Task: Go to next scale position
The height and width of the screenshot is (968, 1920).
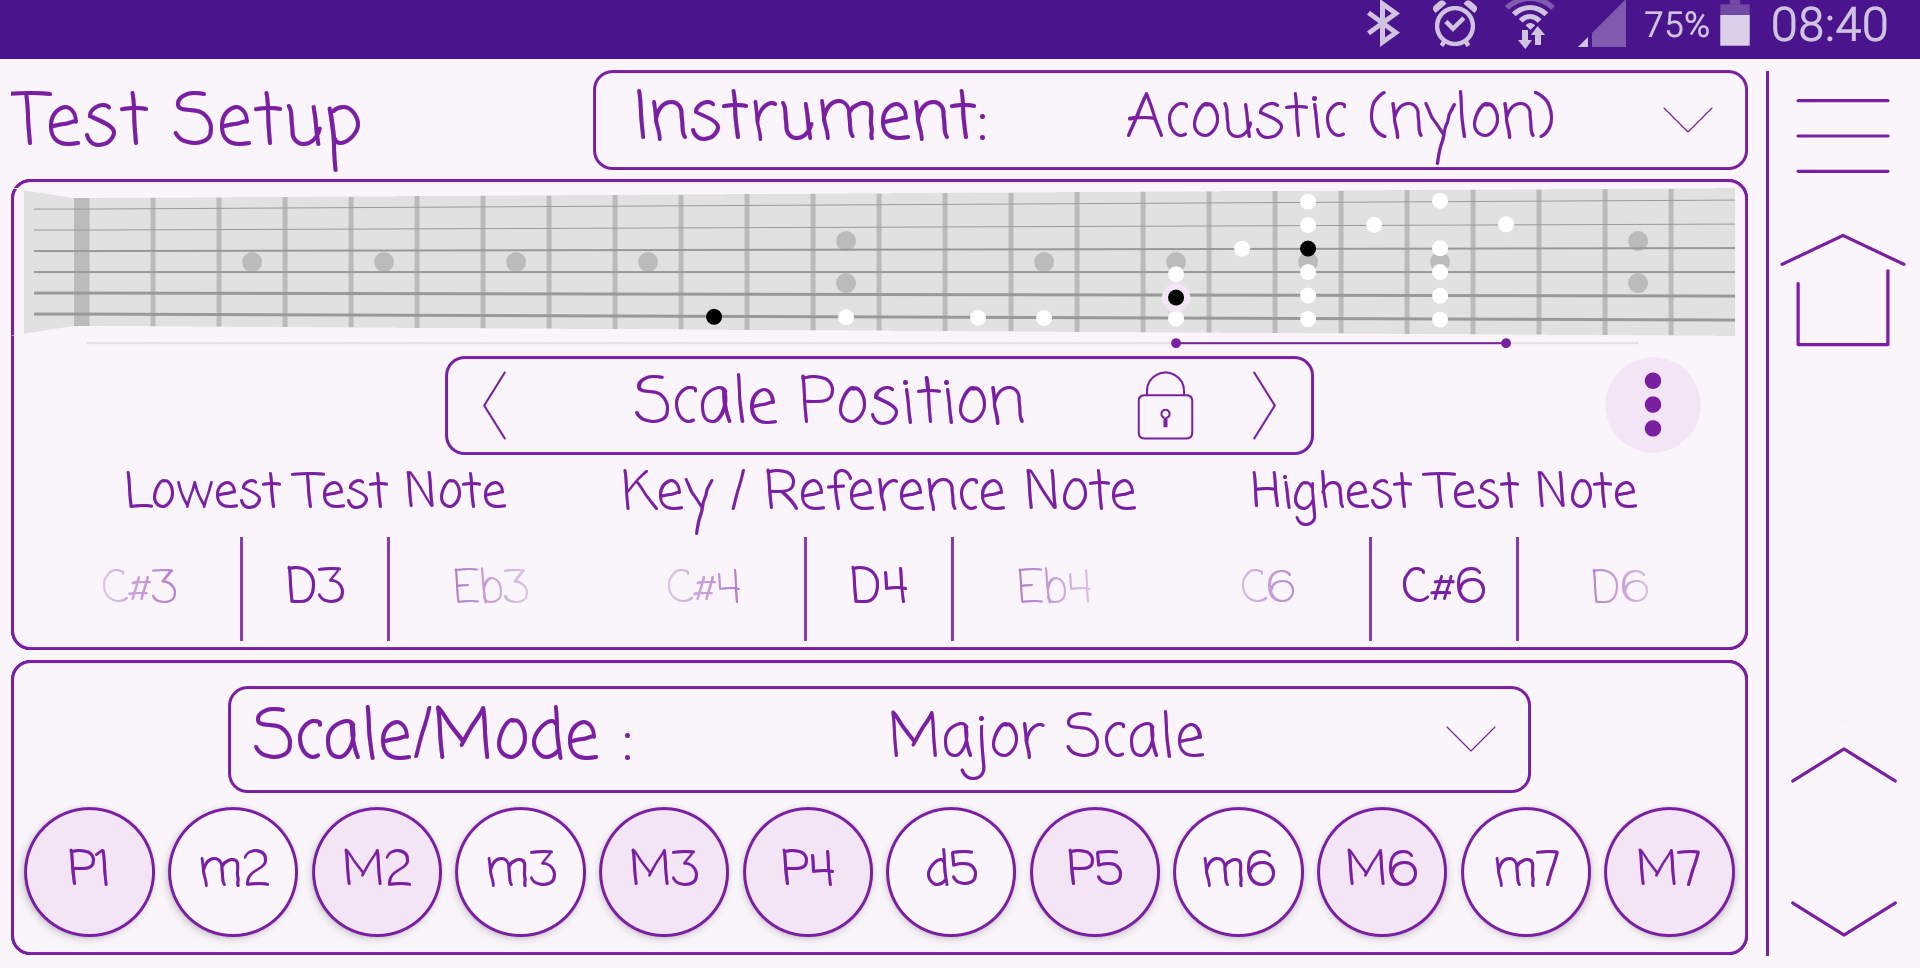Action: 1264,406
